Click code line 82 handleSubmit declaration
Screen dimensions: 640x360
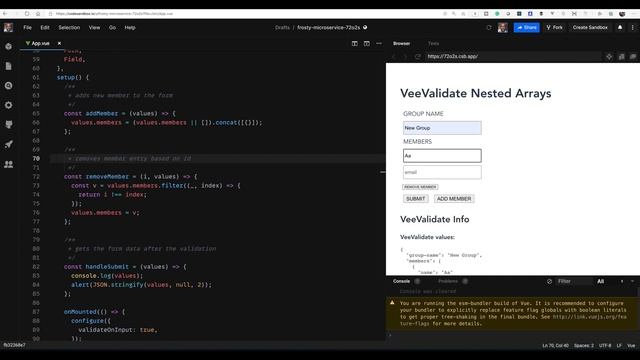click(125, 267)
